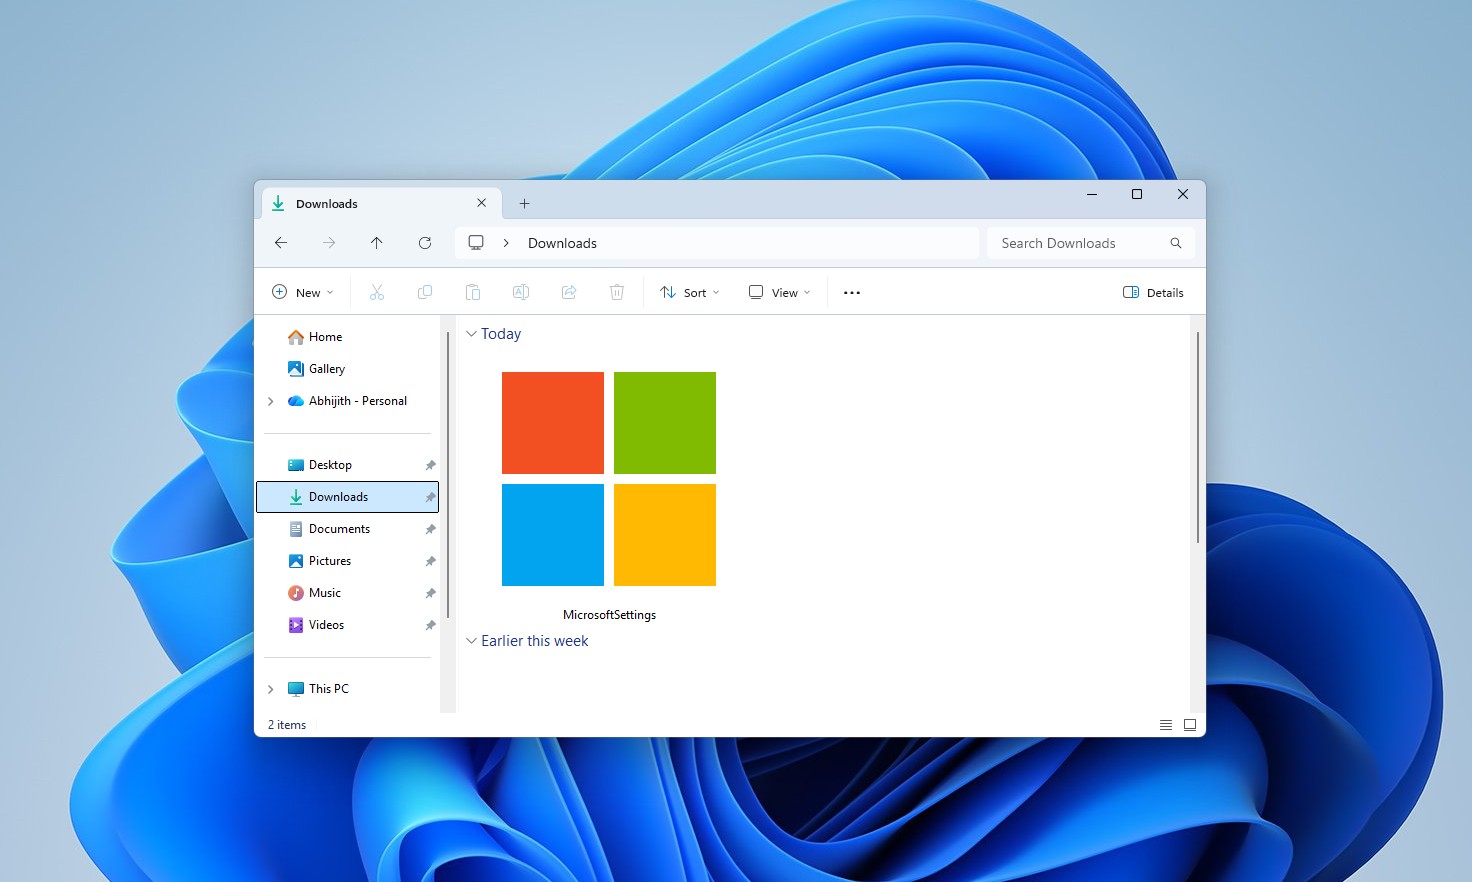Image resolution: width=1472 pixels, height=882 pixels.
Task: Add a new tab with plus
Action: [x=524, y=204]
